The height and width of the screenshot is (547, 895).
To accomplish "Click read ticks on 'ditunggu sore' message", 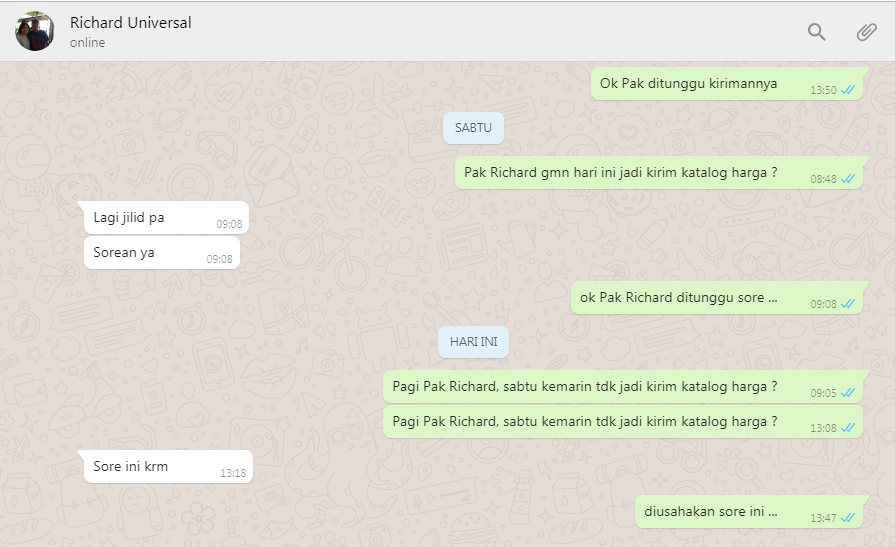I will (848, 304).
